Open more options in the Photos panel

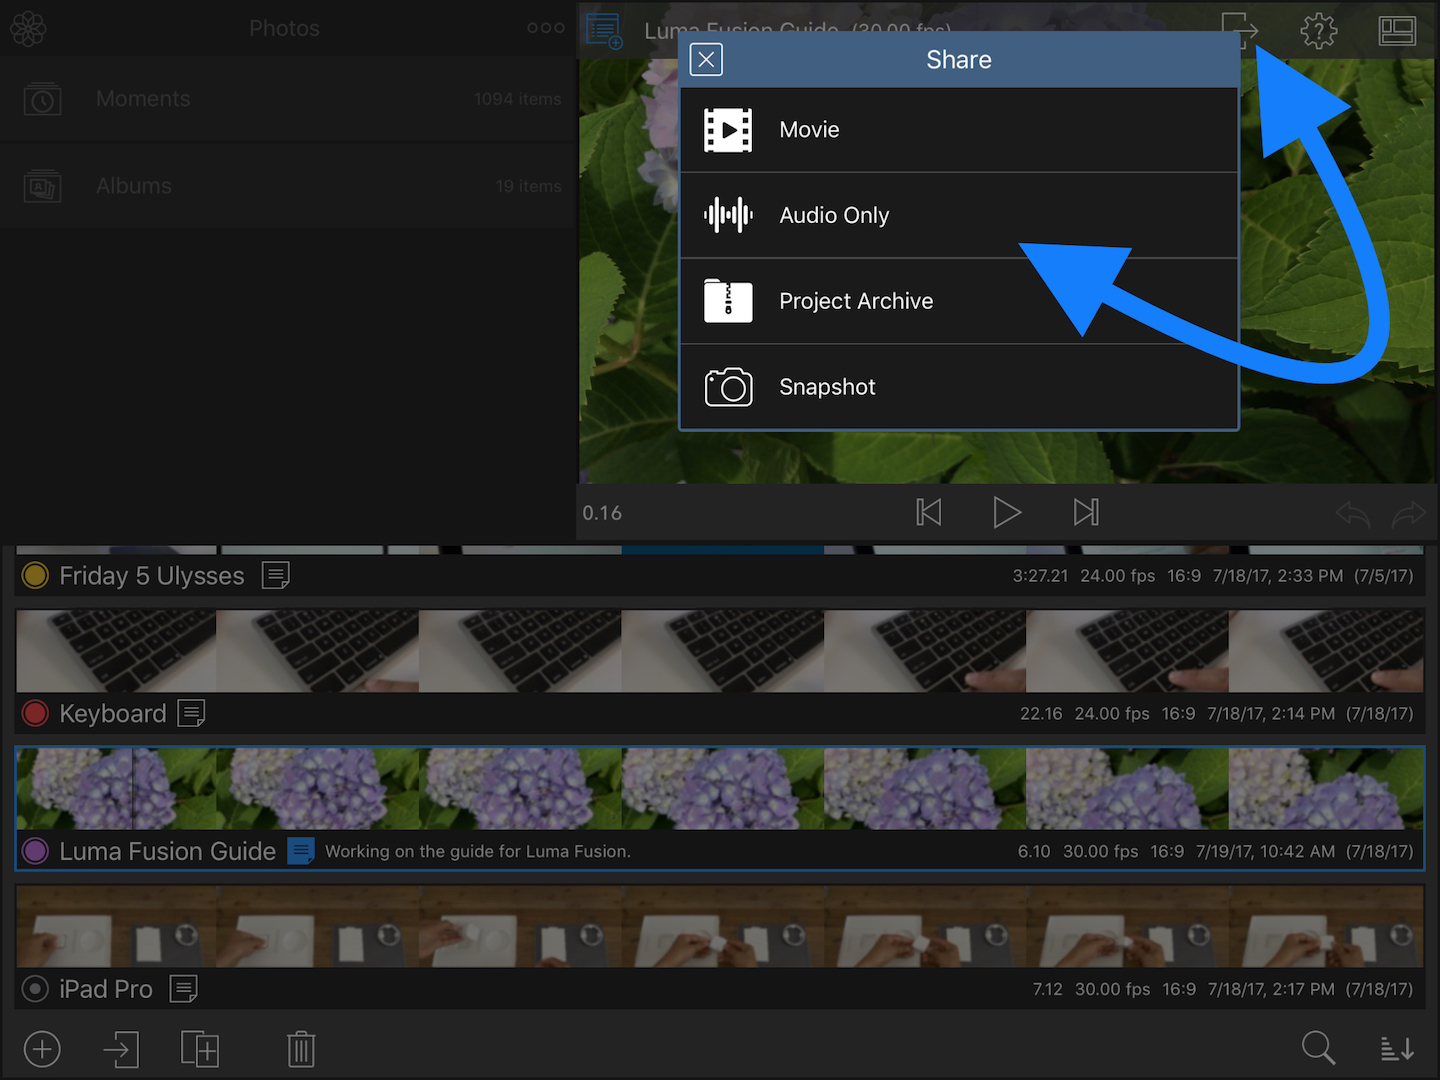coord(545,28)
